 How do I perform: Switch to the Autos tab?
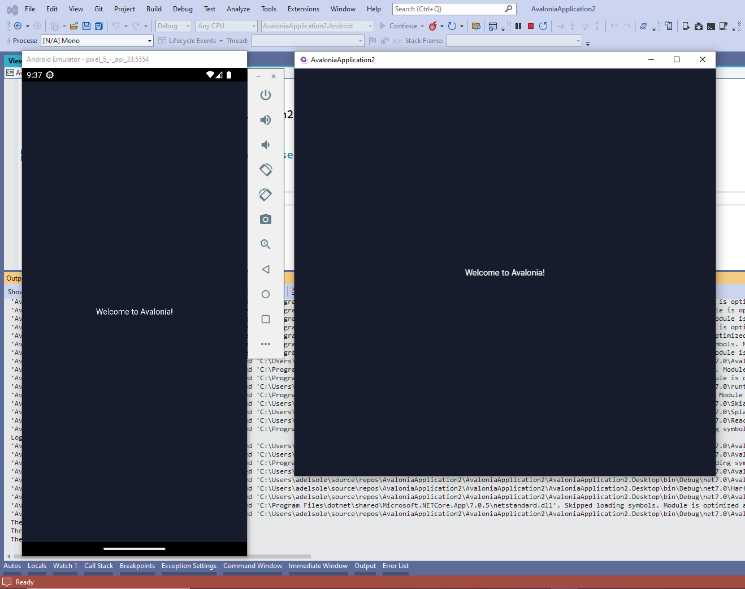pos(12,566)
